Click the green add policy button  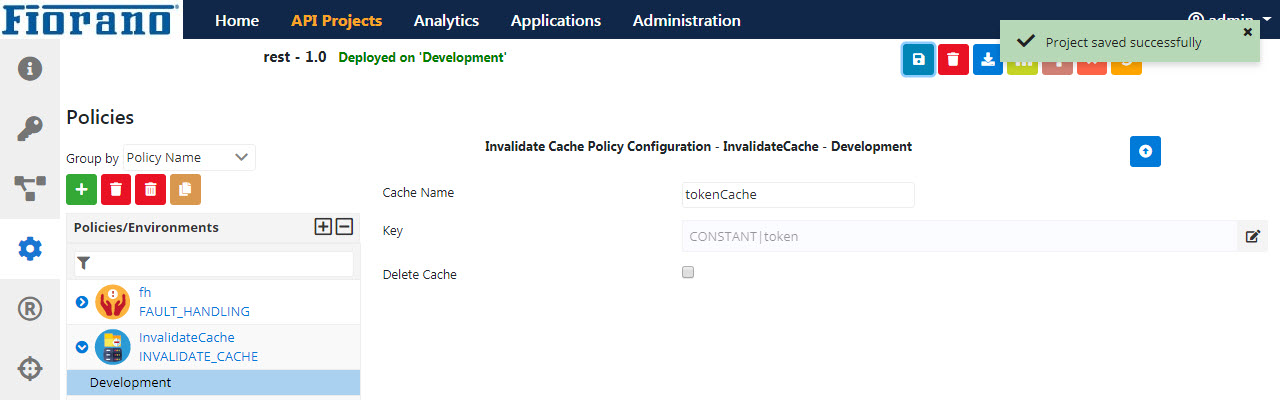[81, 189]
